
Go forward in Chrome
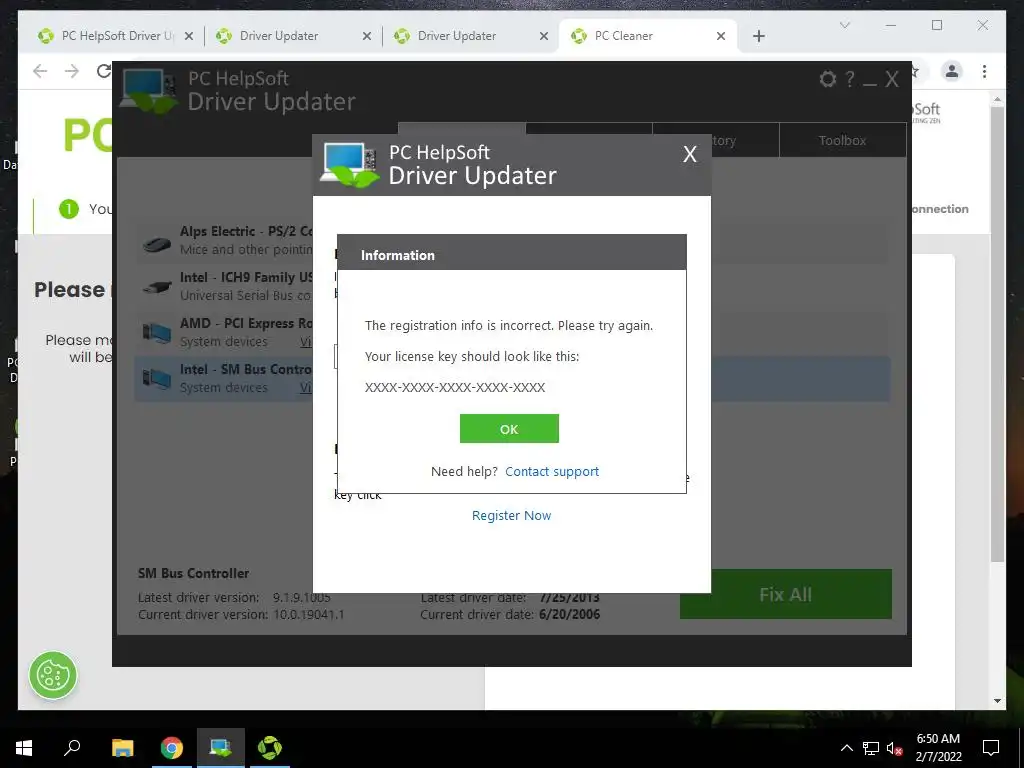pyautogui.click(x=72, y=71)
